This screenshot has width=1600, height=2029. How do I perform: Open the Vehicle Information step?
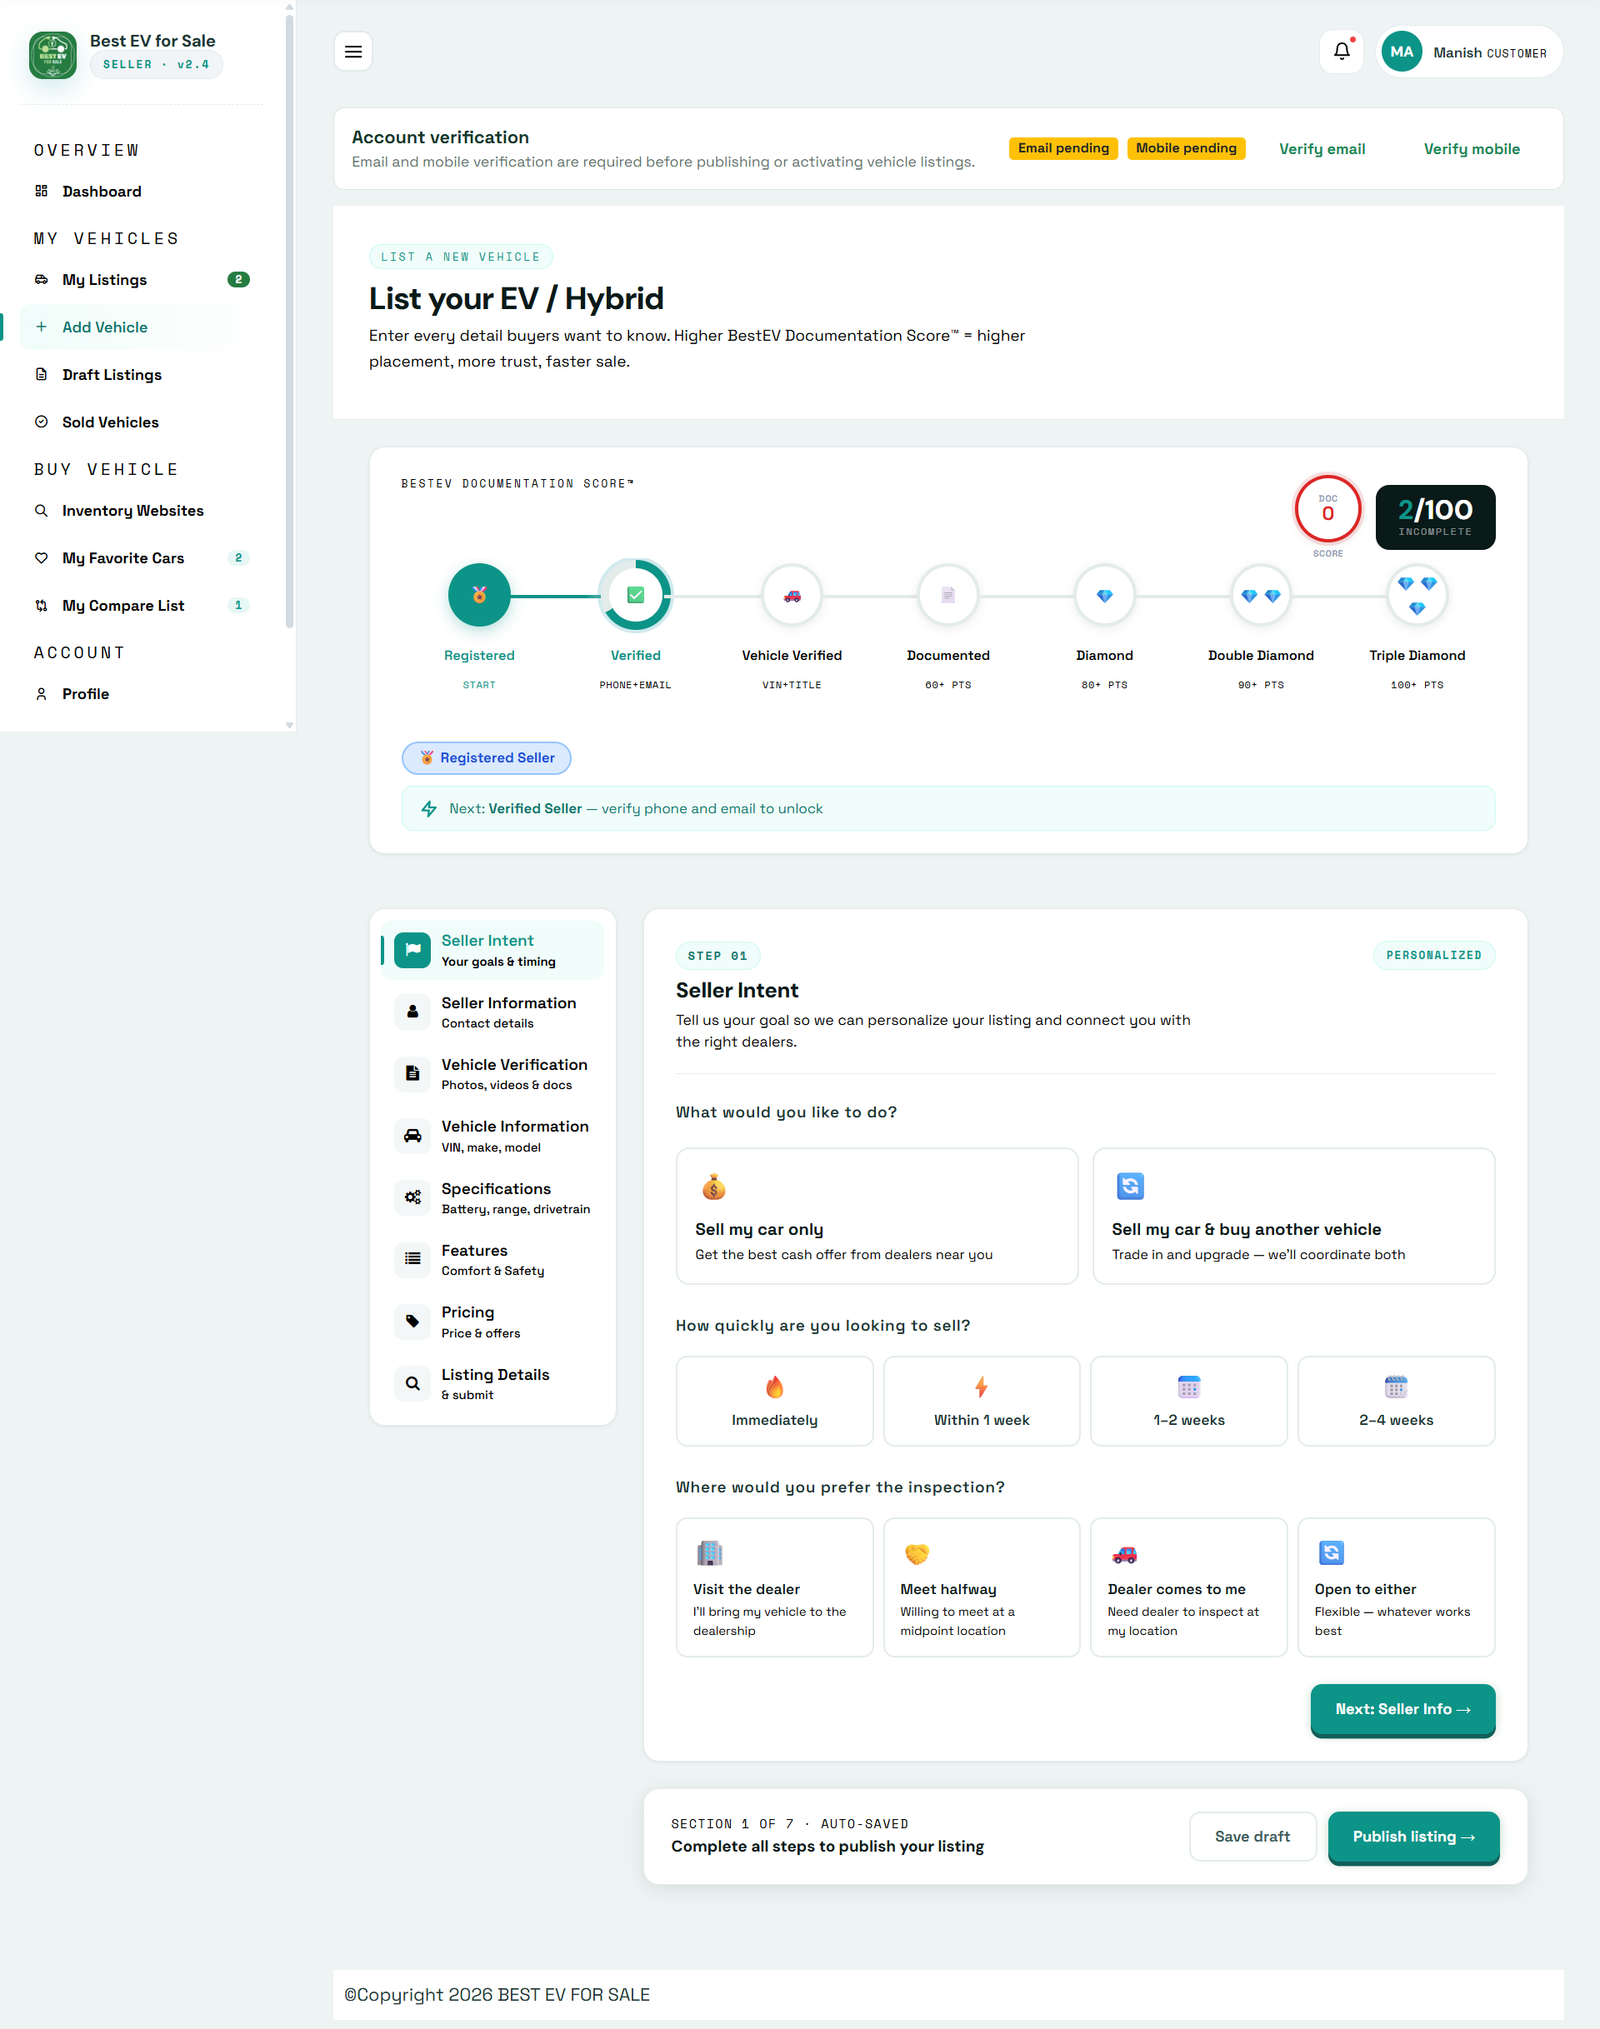click(493, 1136)
